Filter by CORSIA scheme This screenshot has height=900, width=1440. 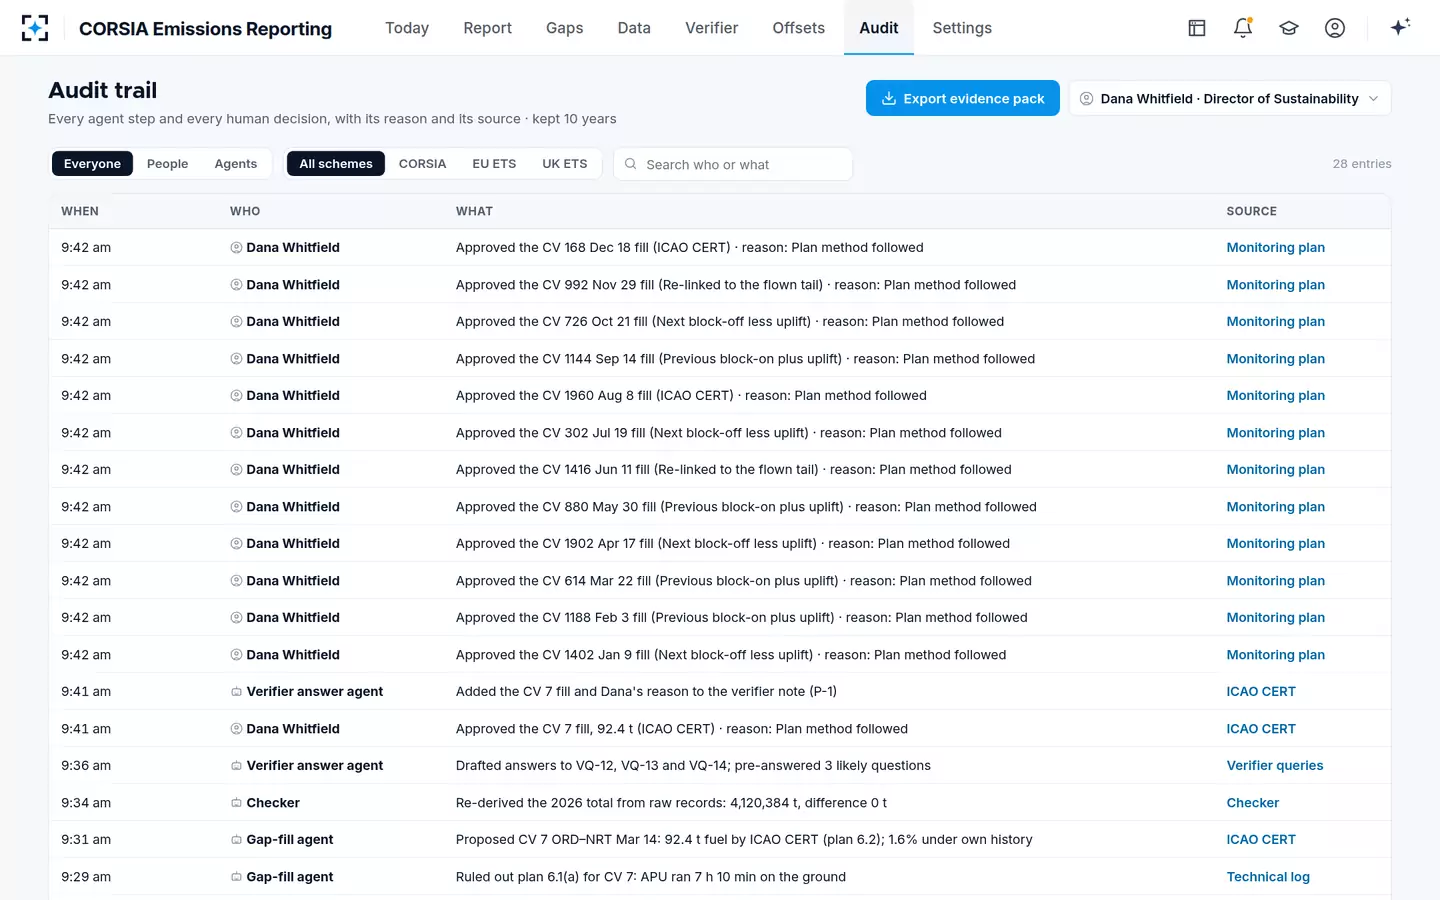[422, 164]
